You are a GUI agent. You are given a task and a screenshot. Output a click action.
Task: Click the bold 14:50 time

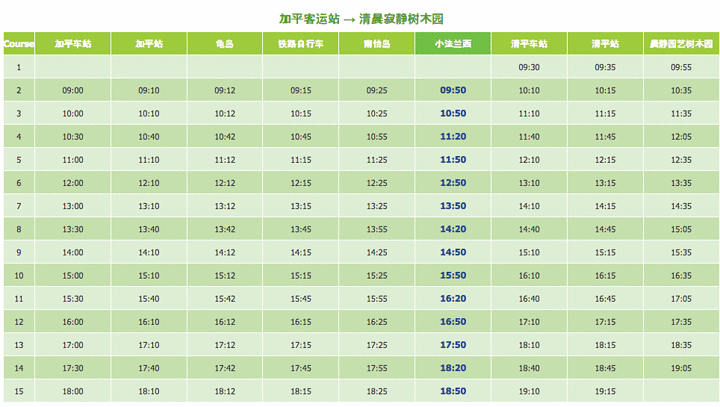click(453, 252)
